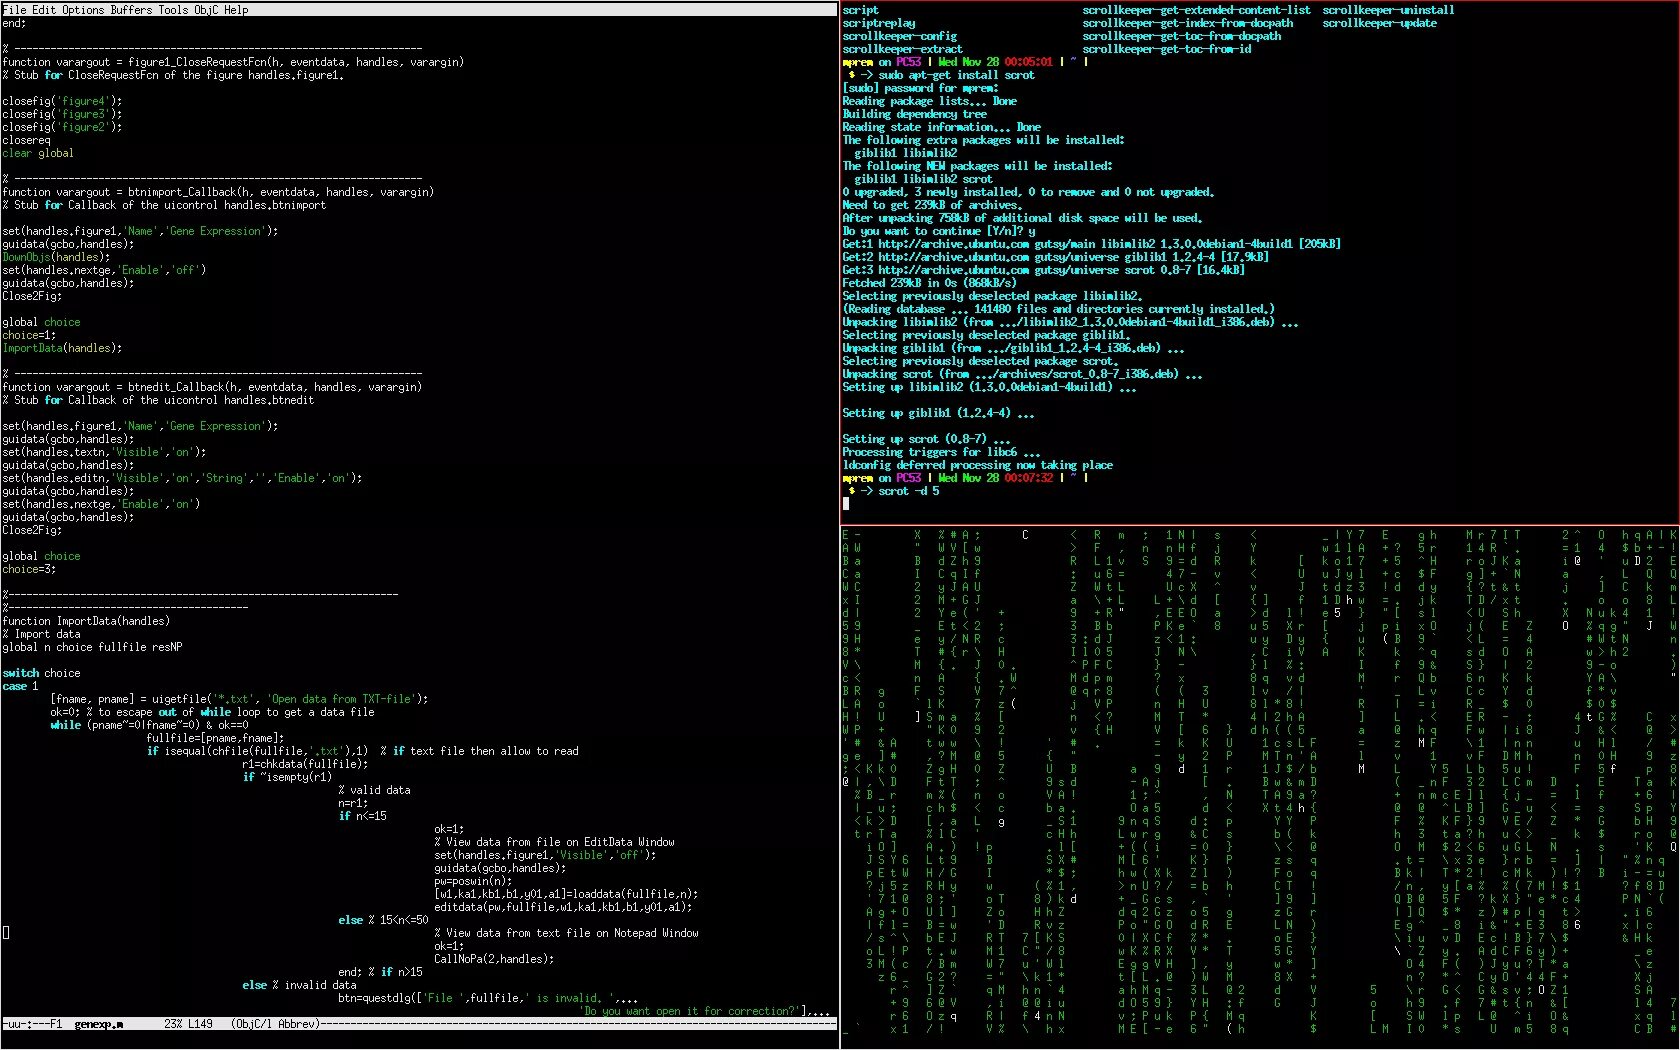Screen dimensions: 1680x1050
Task: Click the hollow cursor box in Emacs margin
Action: [6, 933]
